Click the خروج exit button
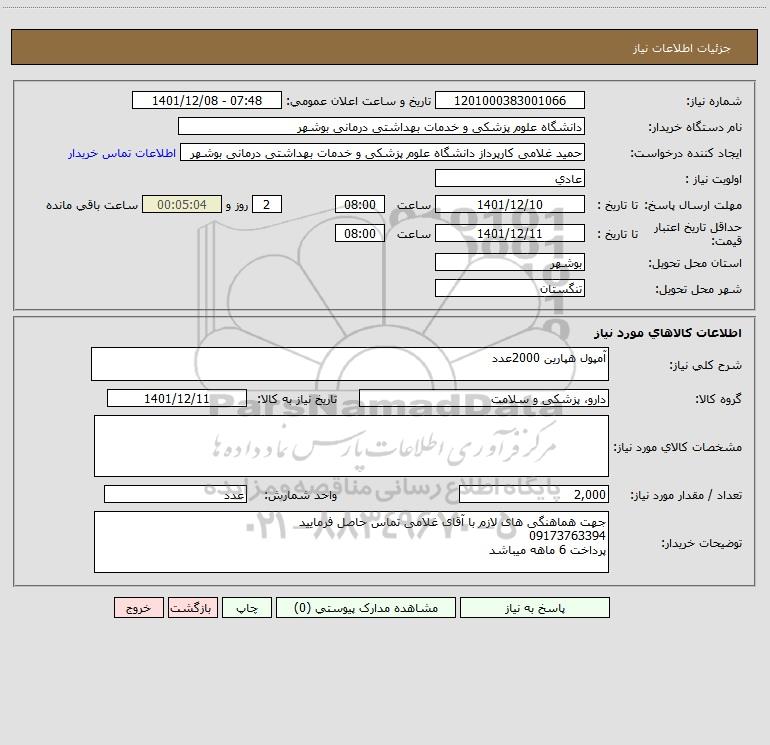The height and width of the screenshot is (745, 770). pyautogui.click(x=138, y=607)
